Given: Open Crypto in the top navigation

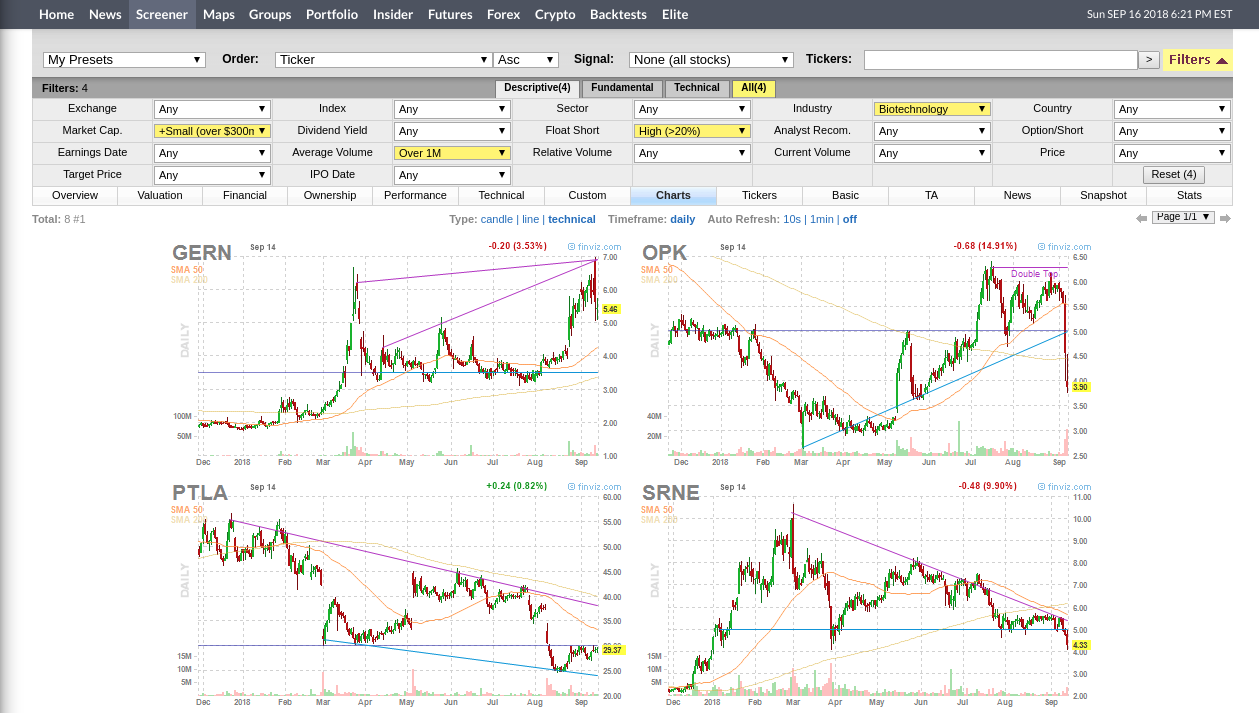Looking at the screenshot, I should (x=555, y=14).
